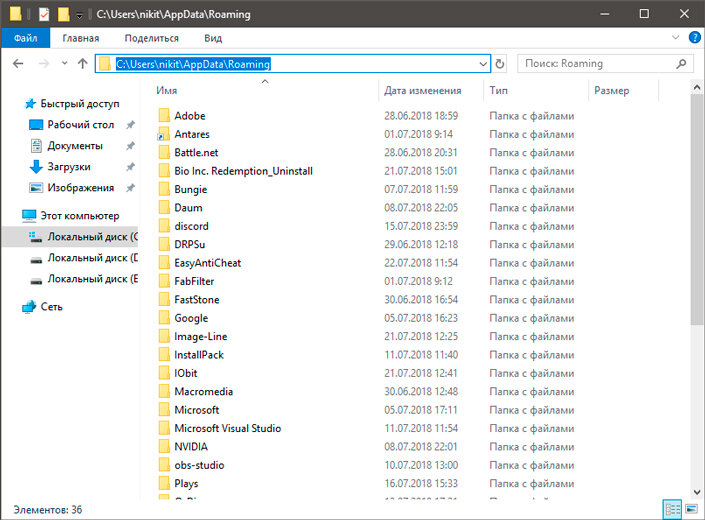Viewport: 705px width, 520px height.
Task: Go back with the back arrow
Action: (18, 63)
